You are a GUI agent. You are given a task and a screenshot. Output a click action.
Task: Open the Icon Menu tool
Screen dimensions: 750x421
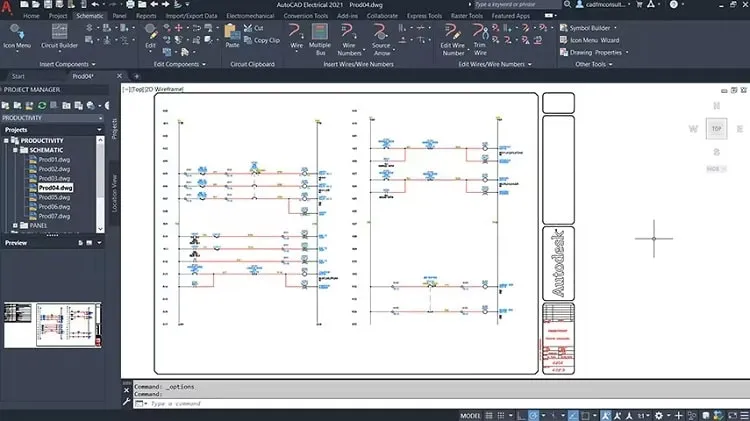coord(17,36)
